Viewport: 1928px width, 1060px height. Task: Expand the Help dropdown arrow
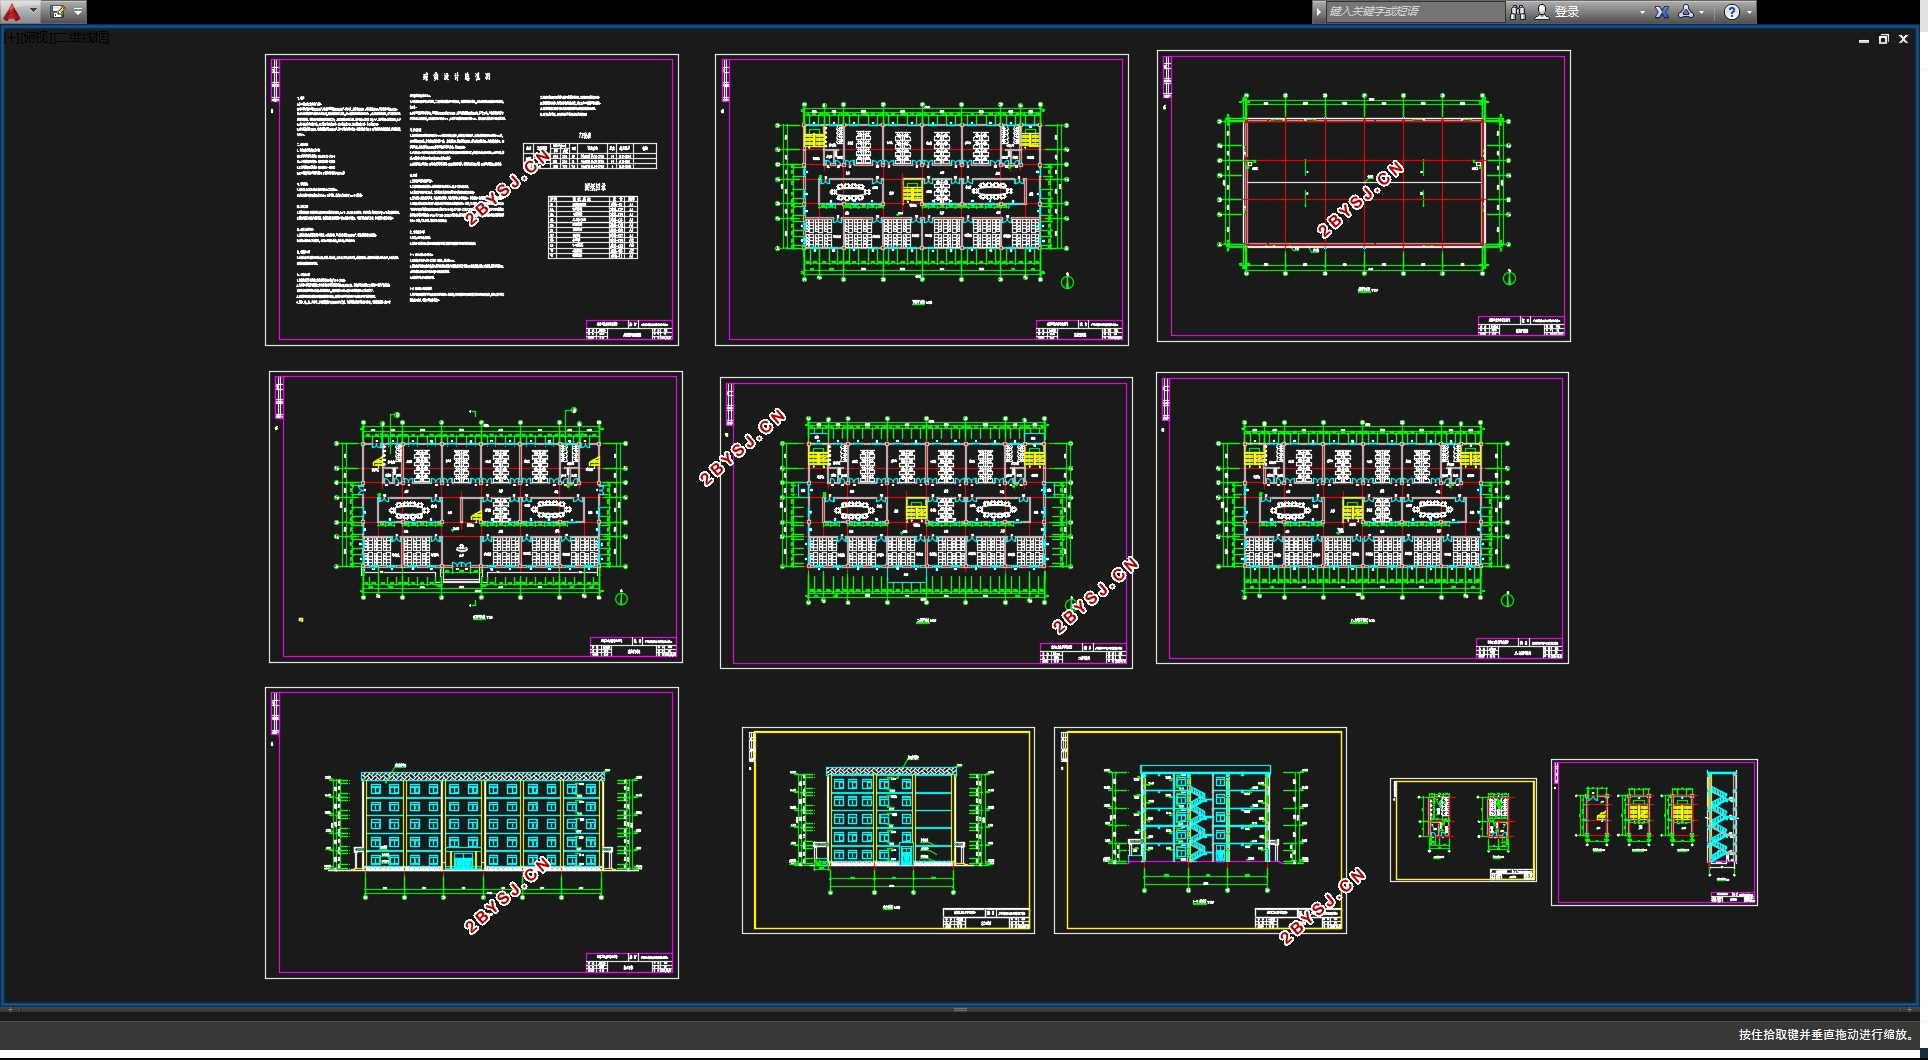click(1749, 12)
